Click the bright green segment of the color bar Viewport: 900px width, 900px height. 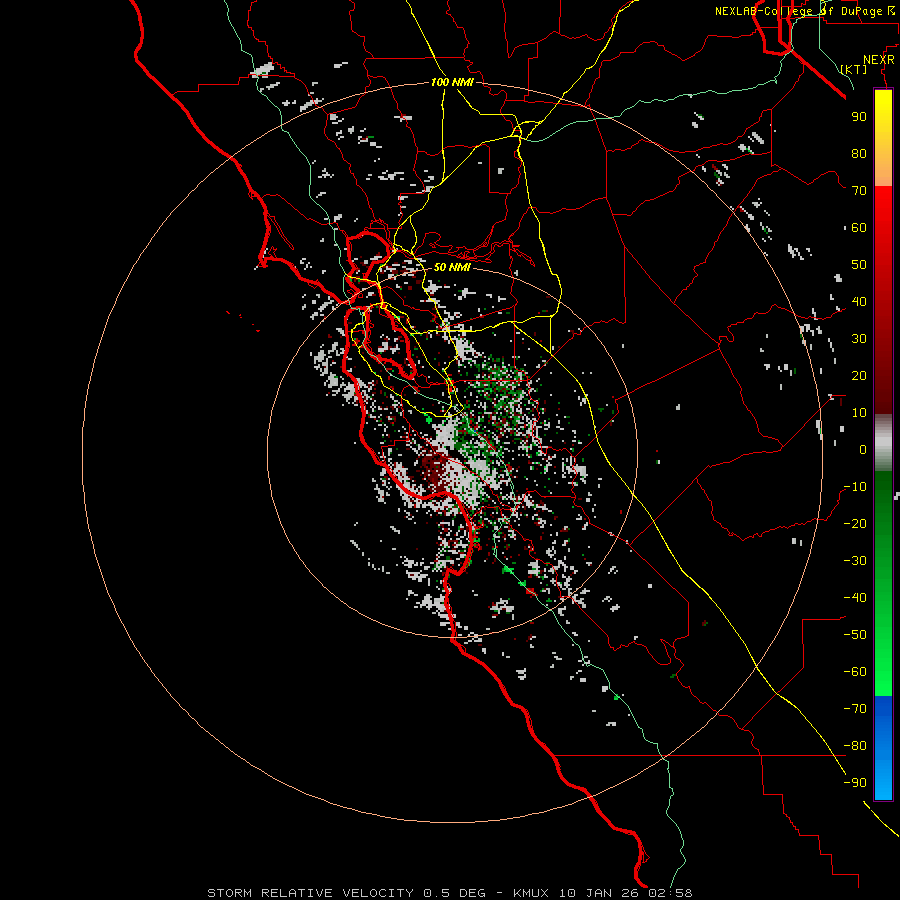(883, 660)
